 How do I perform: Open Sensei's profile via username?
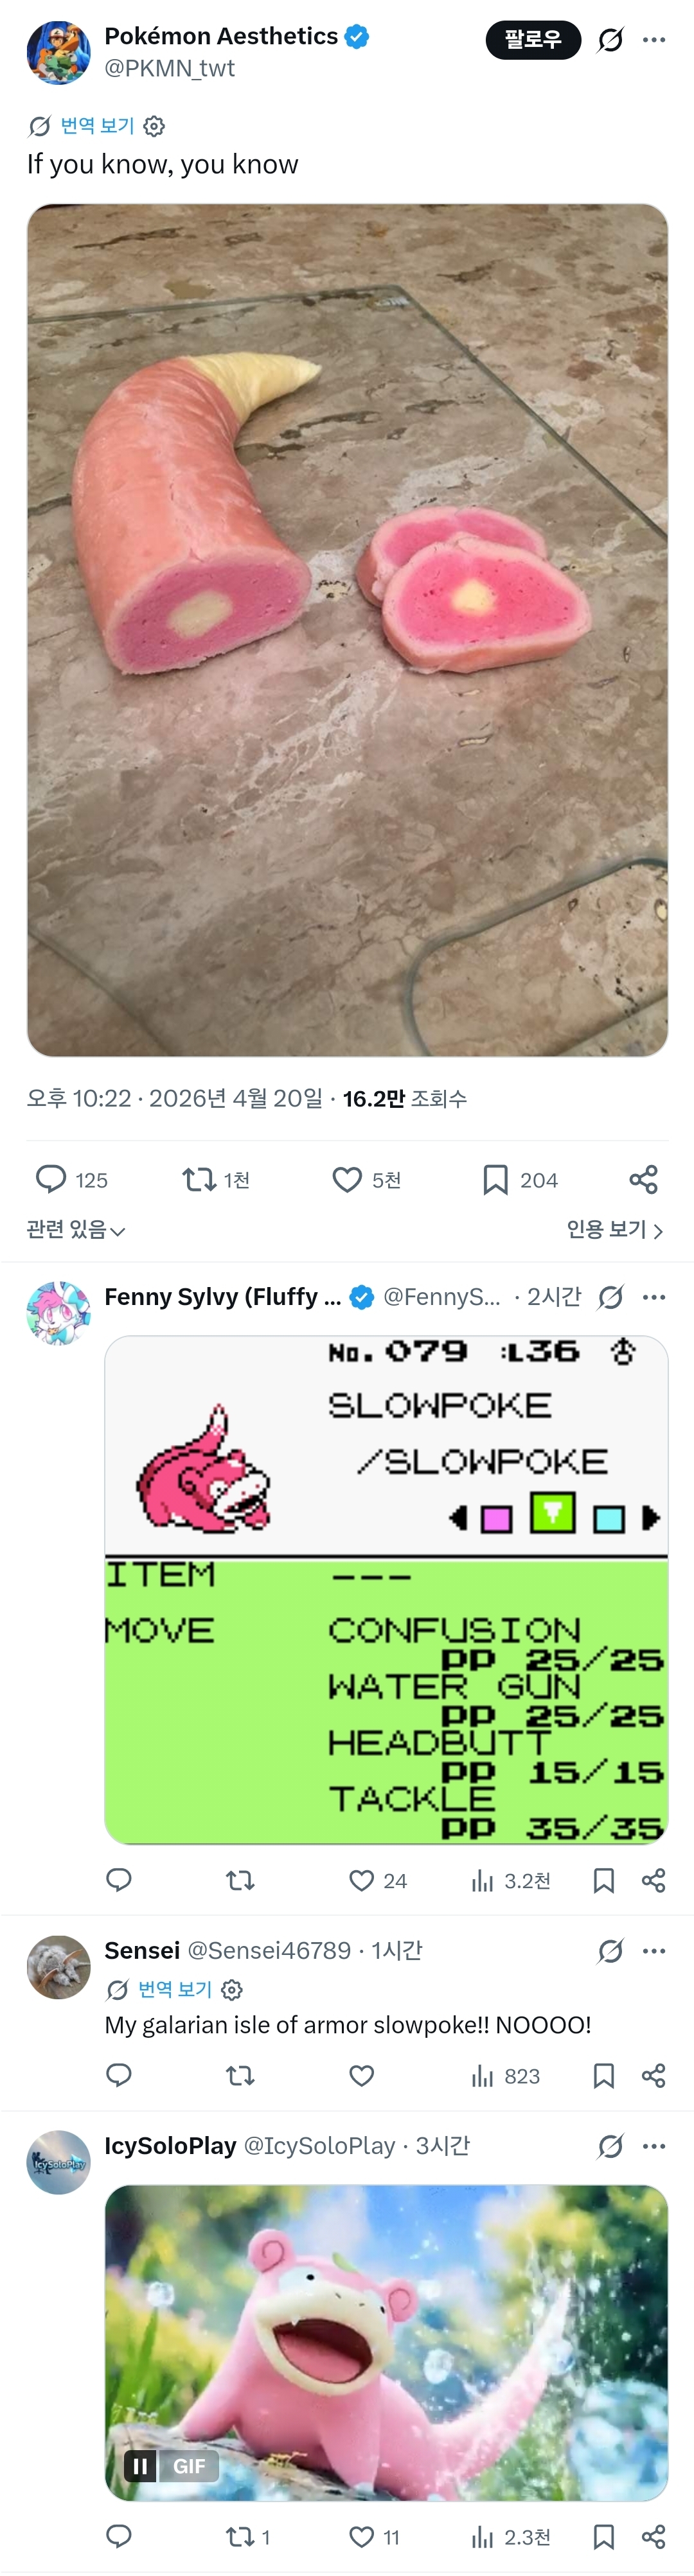[142, 1951]
